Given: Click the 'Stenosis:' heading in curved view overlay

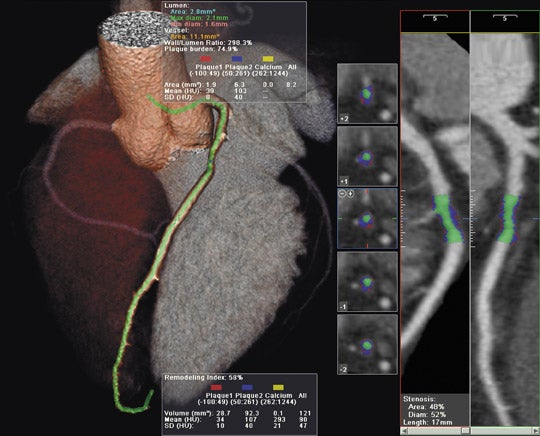Looking at the screenshot, I should (419, 399).
